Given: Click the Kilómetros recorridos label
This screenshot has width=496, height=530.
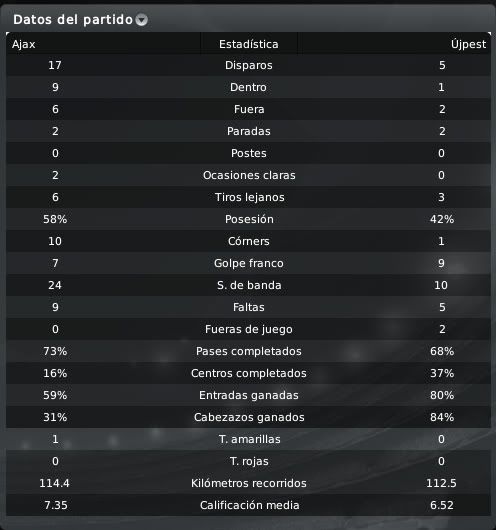Looking at the screenshot, I should point(249,483).
